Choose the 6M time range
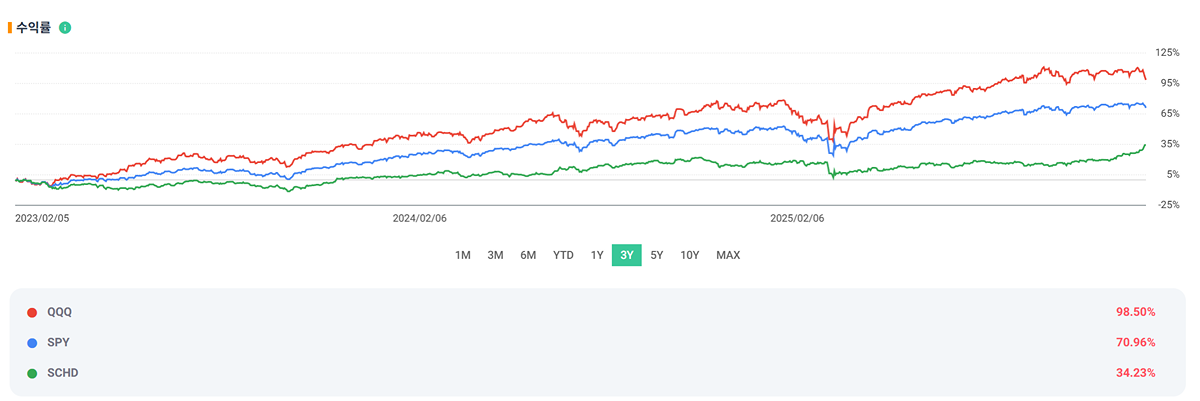The image size is (1200, 401). point(528,255)
